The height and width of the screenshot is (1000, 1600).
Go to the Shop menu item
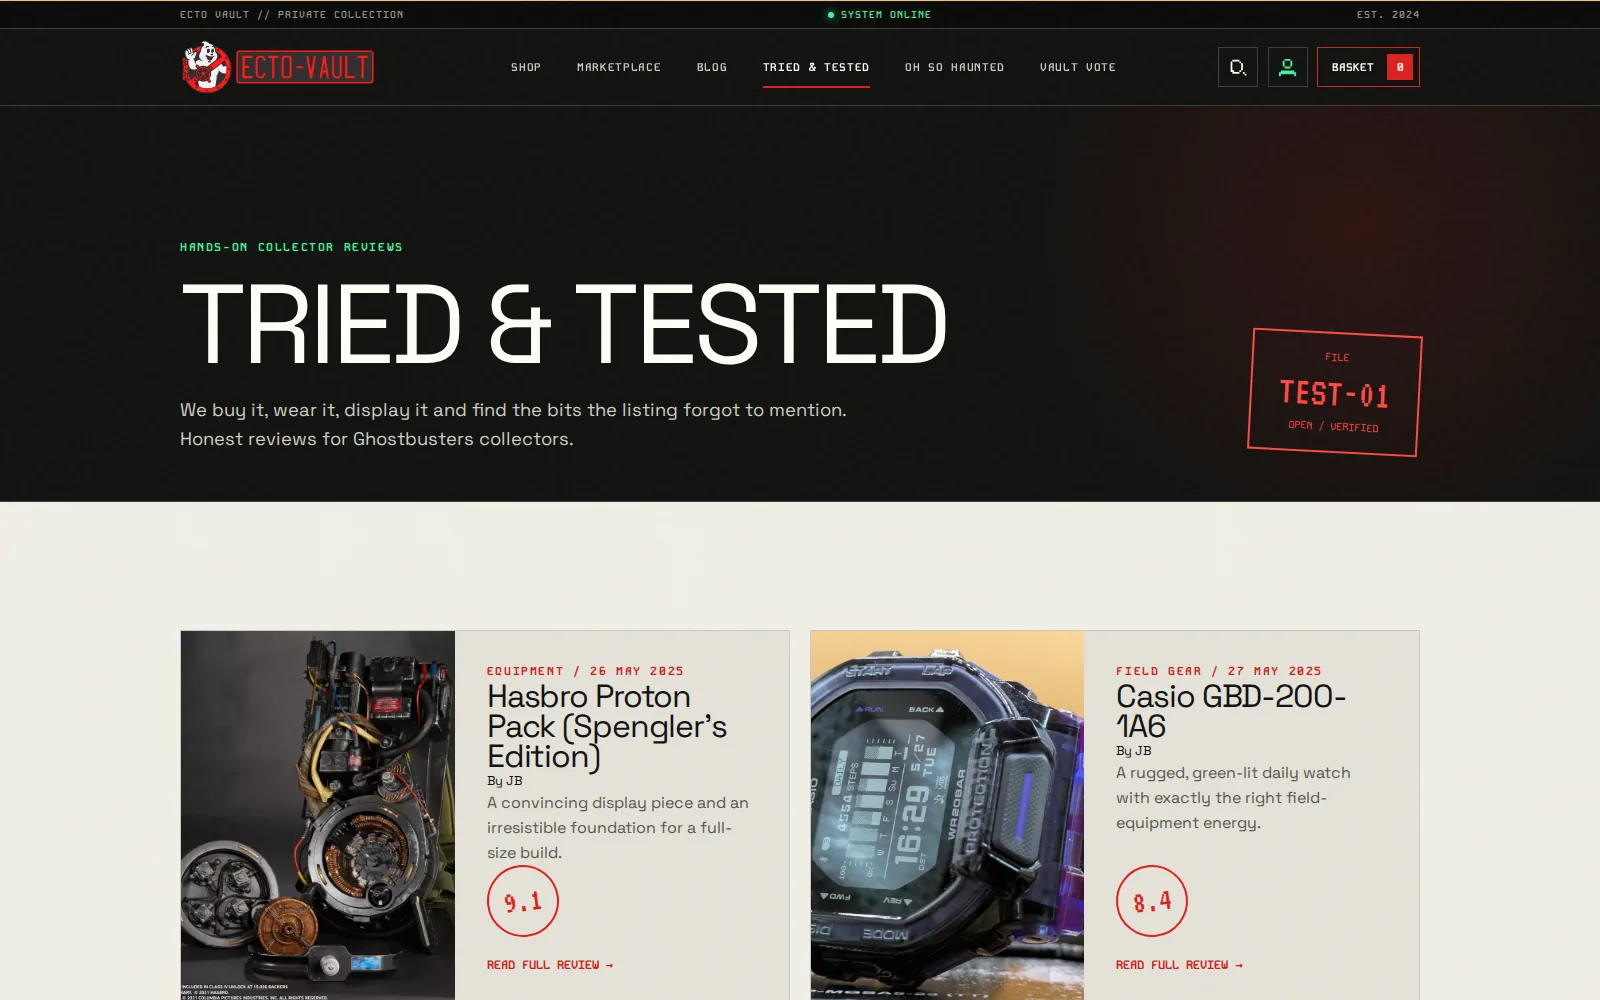tap(526, 67)
